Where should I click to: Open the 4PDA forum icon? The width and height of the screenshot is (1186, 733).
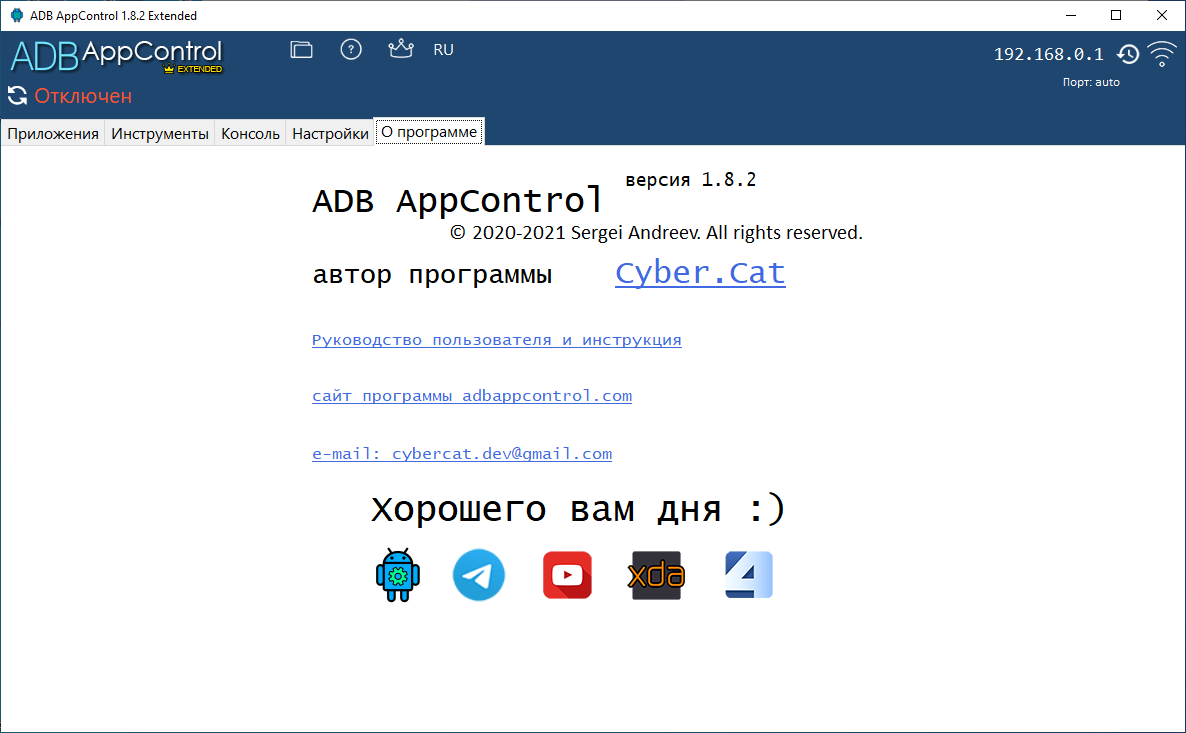[749, 575]
